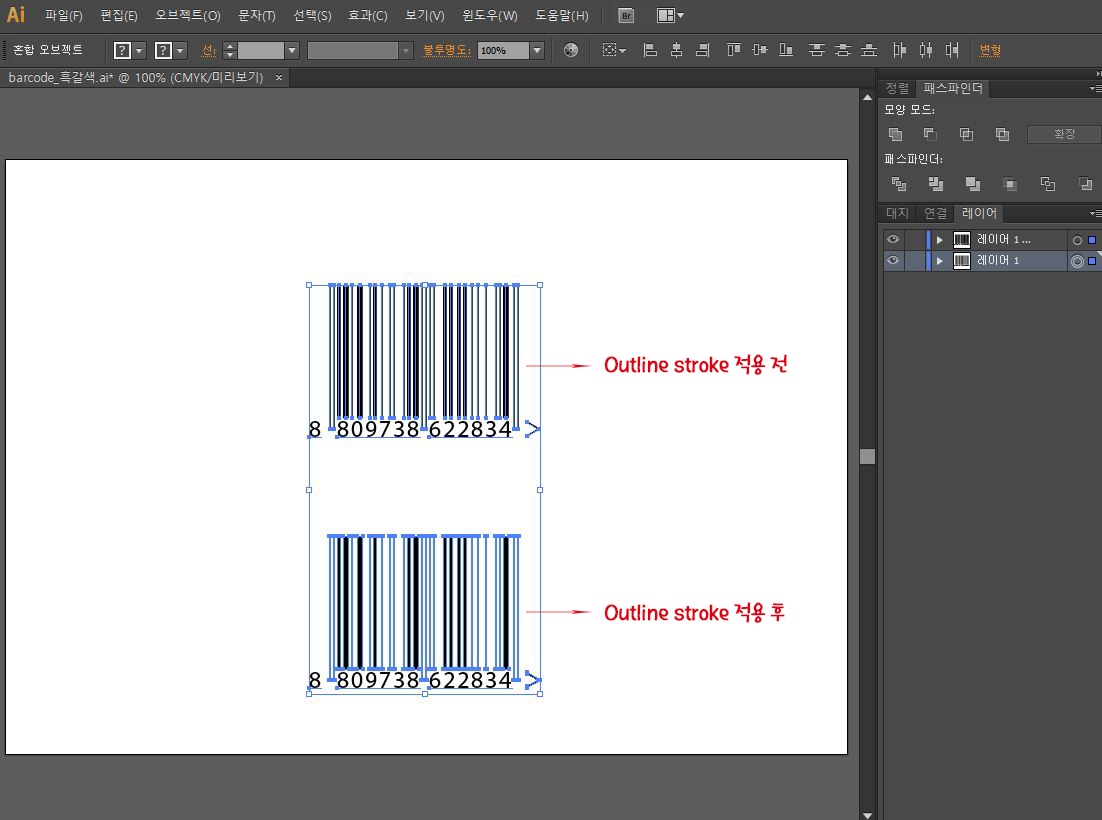
Task: Expand the top '레이어 1 ...' layer triangle
Action: (x=940, y=240)
